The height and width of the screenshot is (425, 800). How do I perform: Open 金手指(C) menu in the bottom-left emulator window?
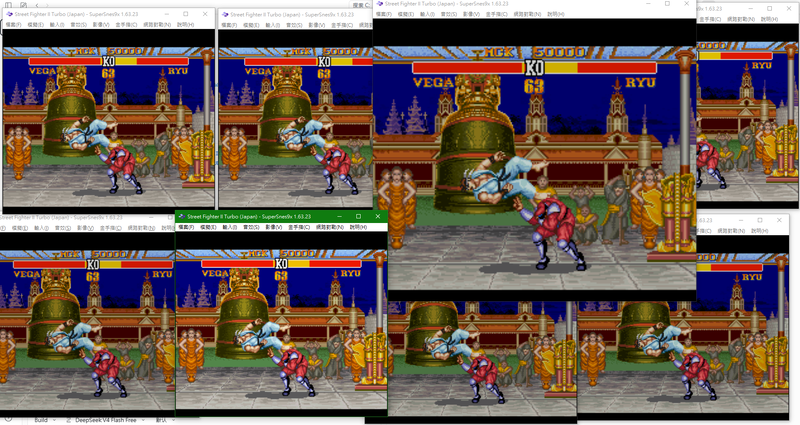(x=110, y=228)
